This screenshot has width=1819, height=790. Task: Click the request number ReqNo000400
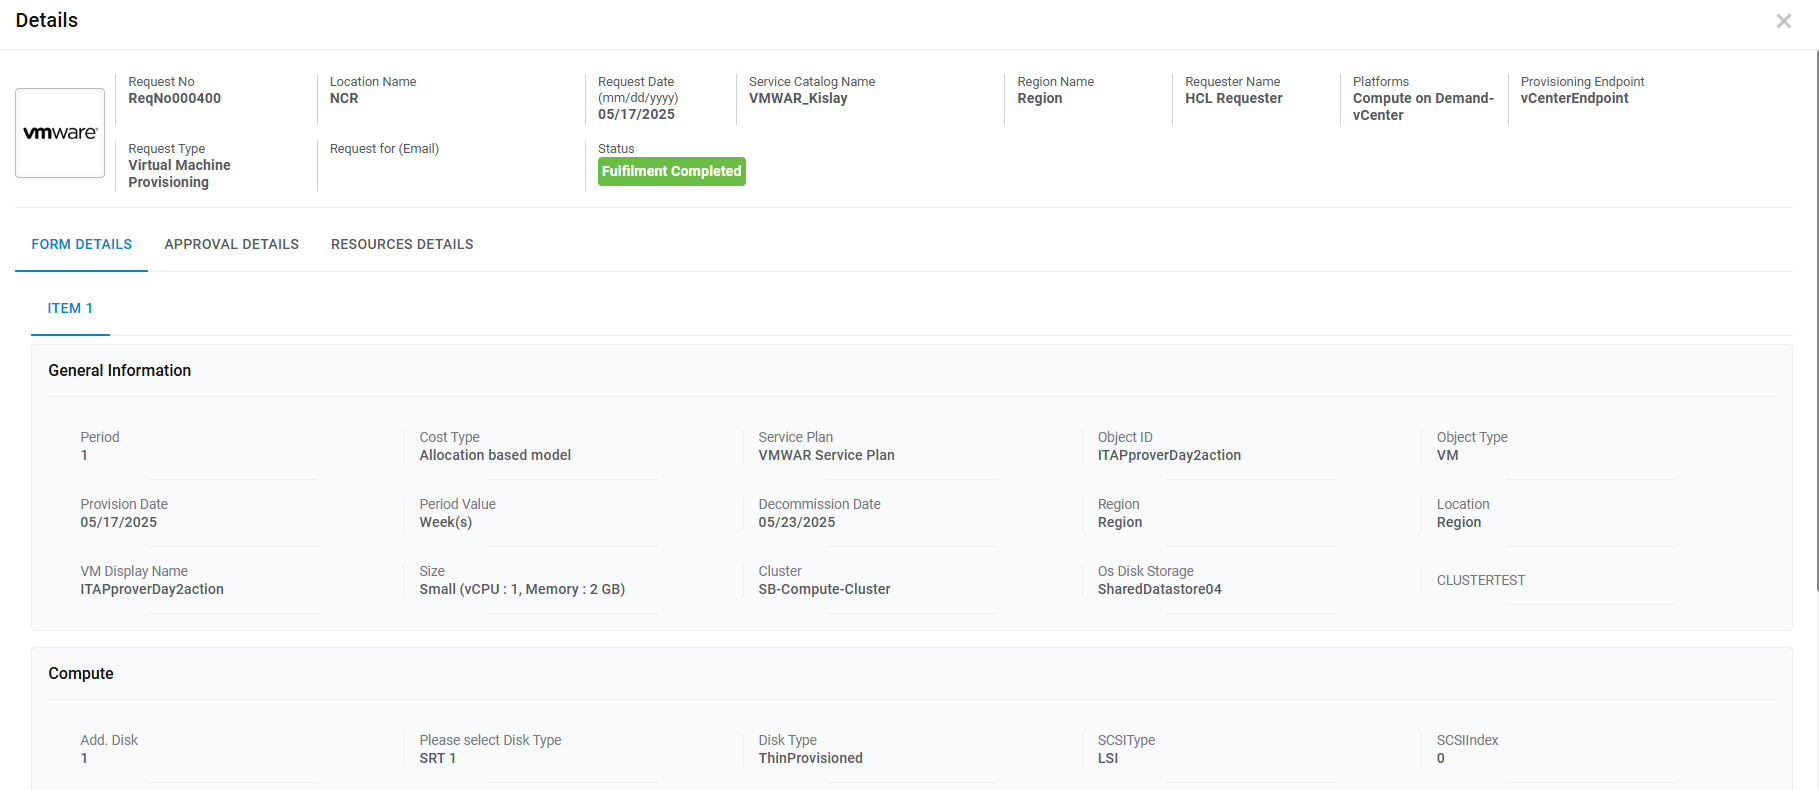pyautogui.click(x=174, y=98)
